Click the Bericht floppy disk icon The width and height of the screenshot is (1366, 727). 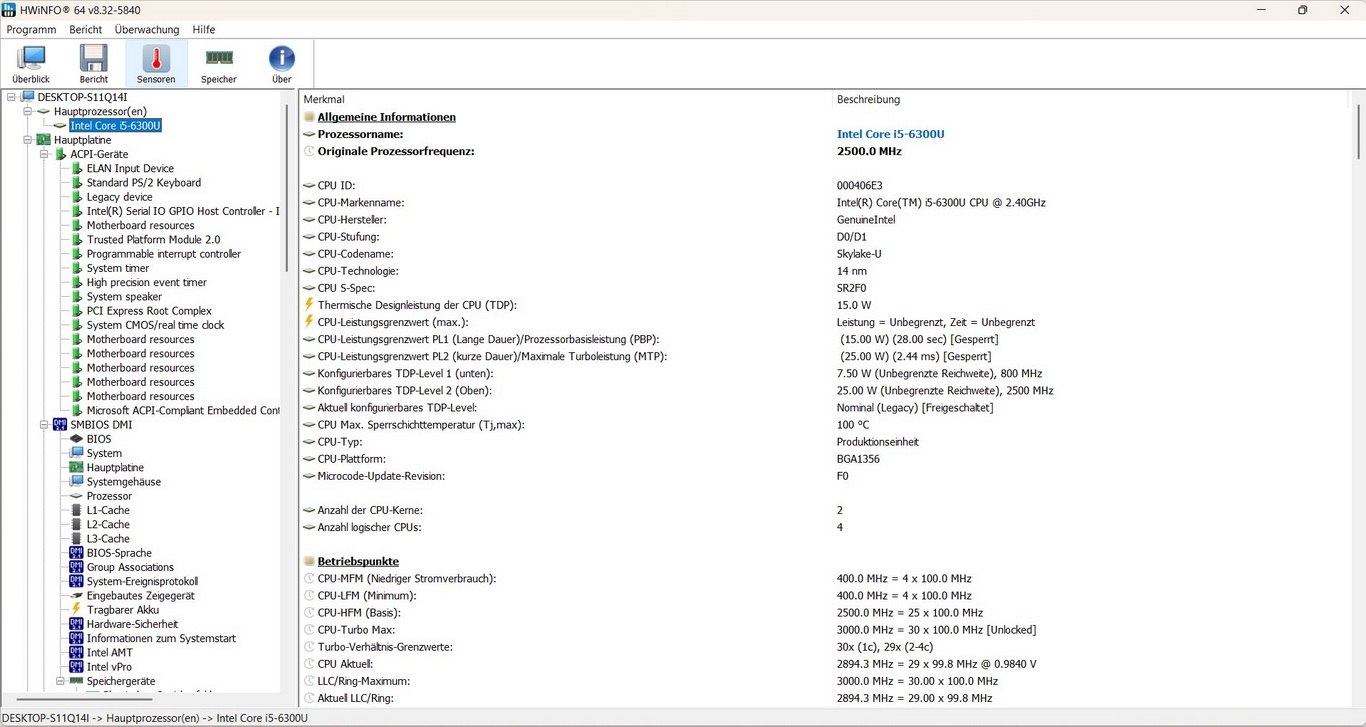click(94, 64)
